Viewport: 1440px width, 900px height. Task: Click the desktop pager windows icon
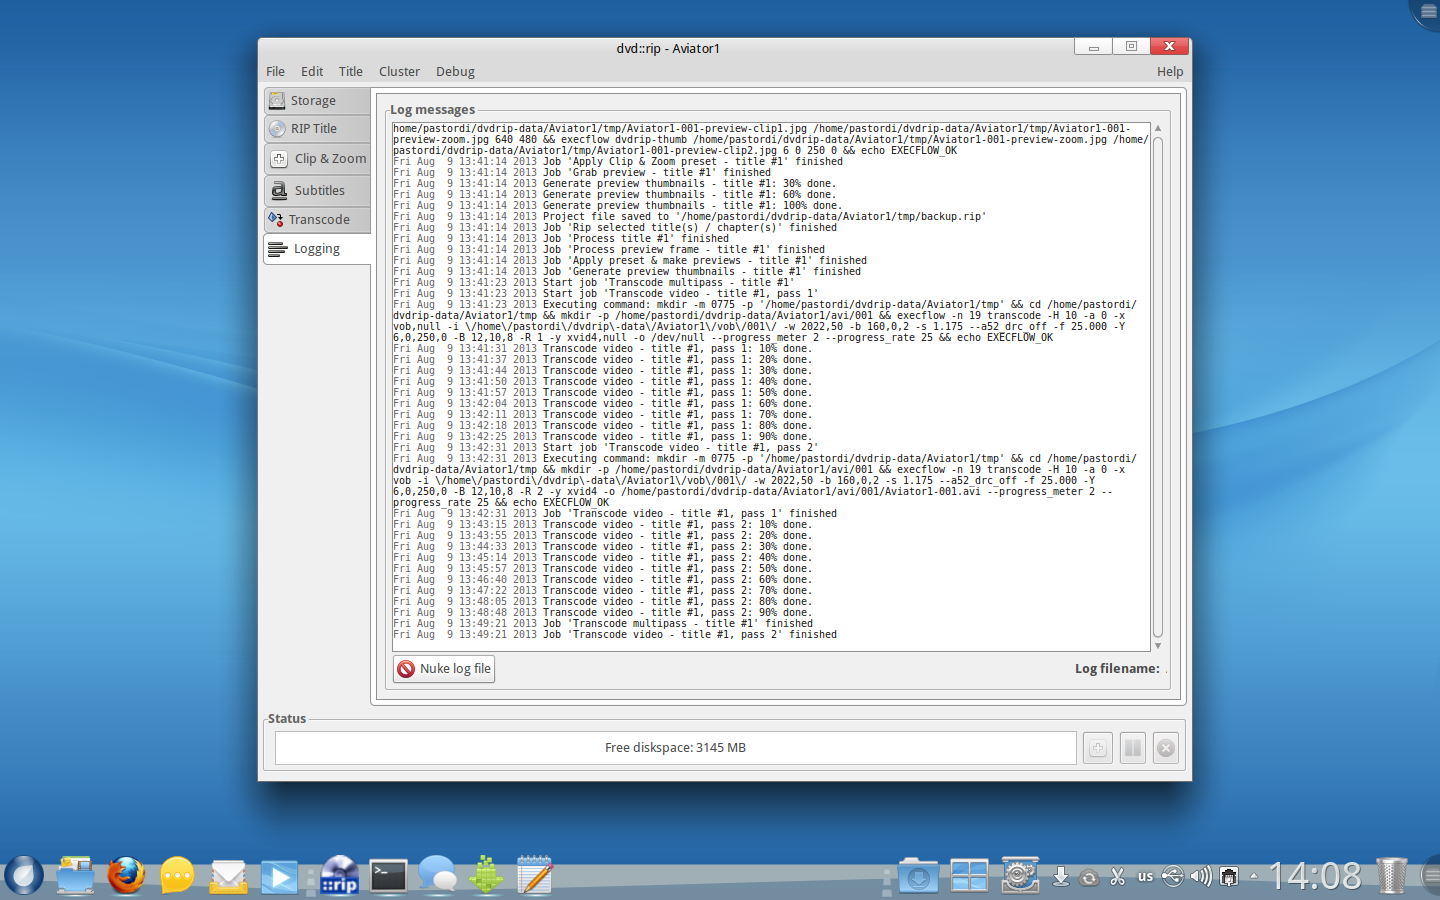pos(969,876)
